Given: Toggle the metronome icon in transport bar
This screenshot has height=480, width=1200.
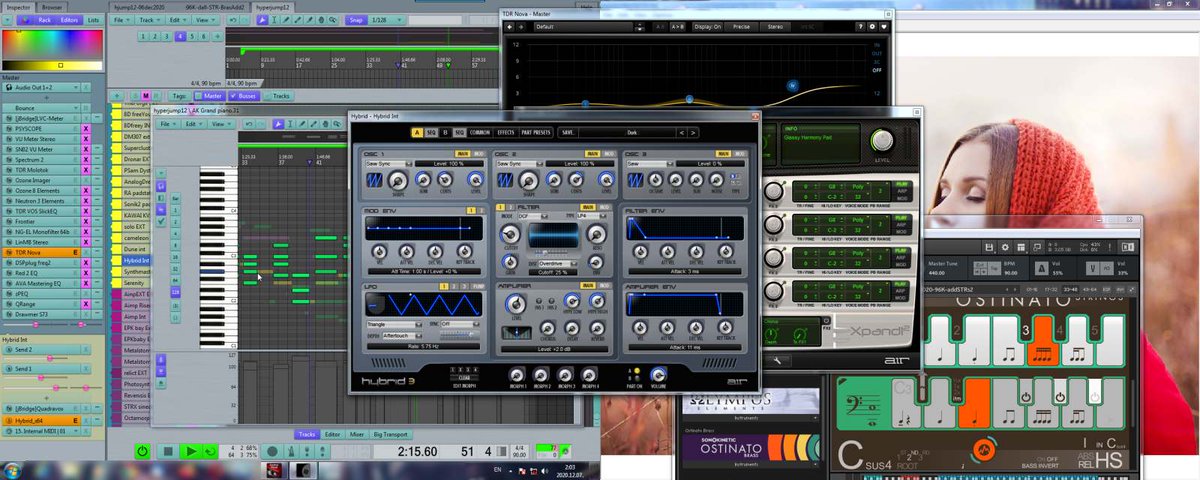Looking at the screenshot, I should [290, 452].
